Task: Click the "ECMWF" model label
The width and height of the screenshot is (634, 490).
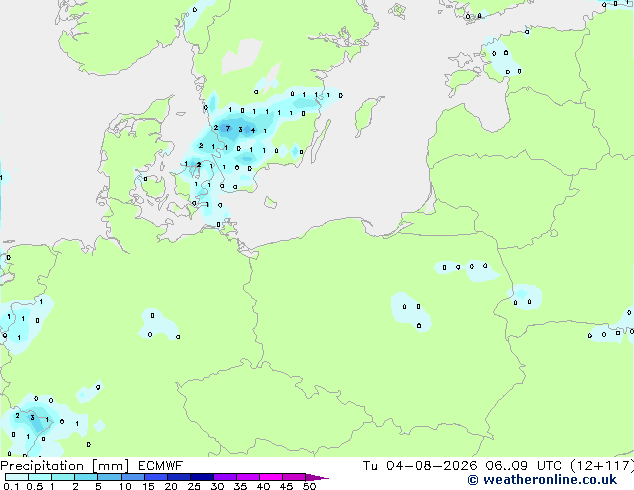Action: pyautogui.click(x=161, y=466)
